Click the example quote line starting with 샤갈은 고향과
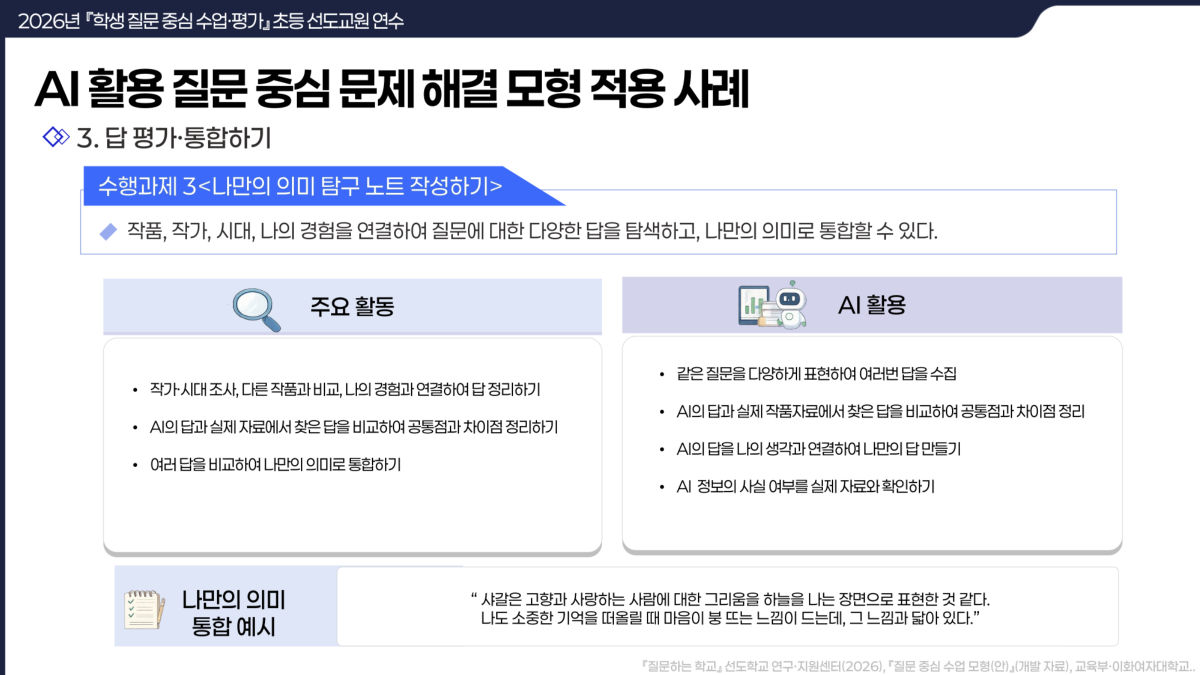Viewport: 1200px width, 675px height. 729,599
